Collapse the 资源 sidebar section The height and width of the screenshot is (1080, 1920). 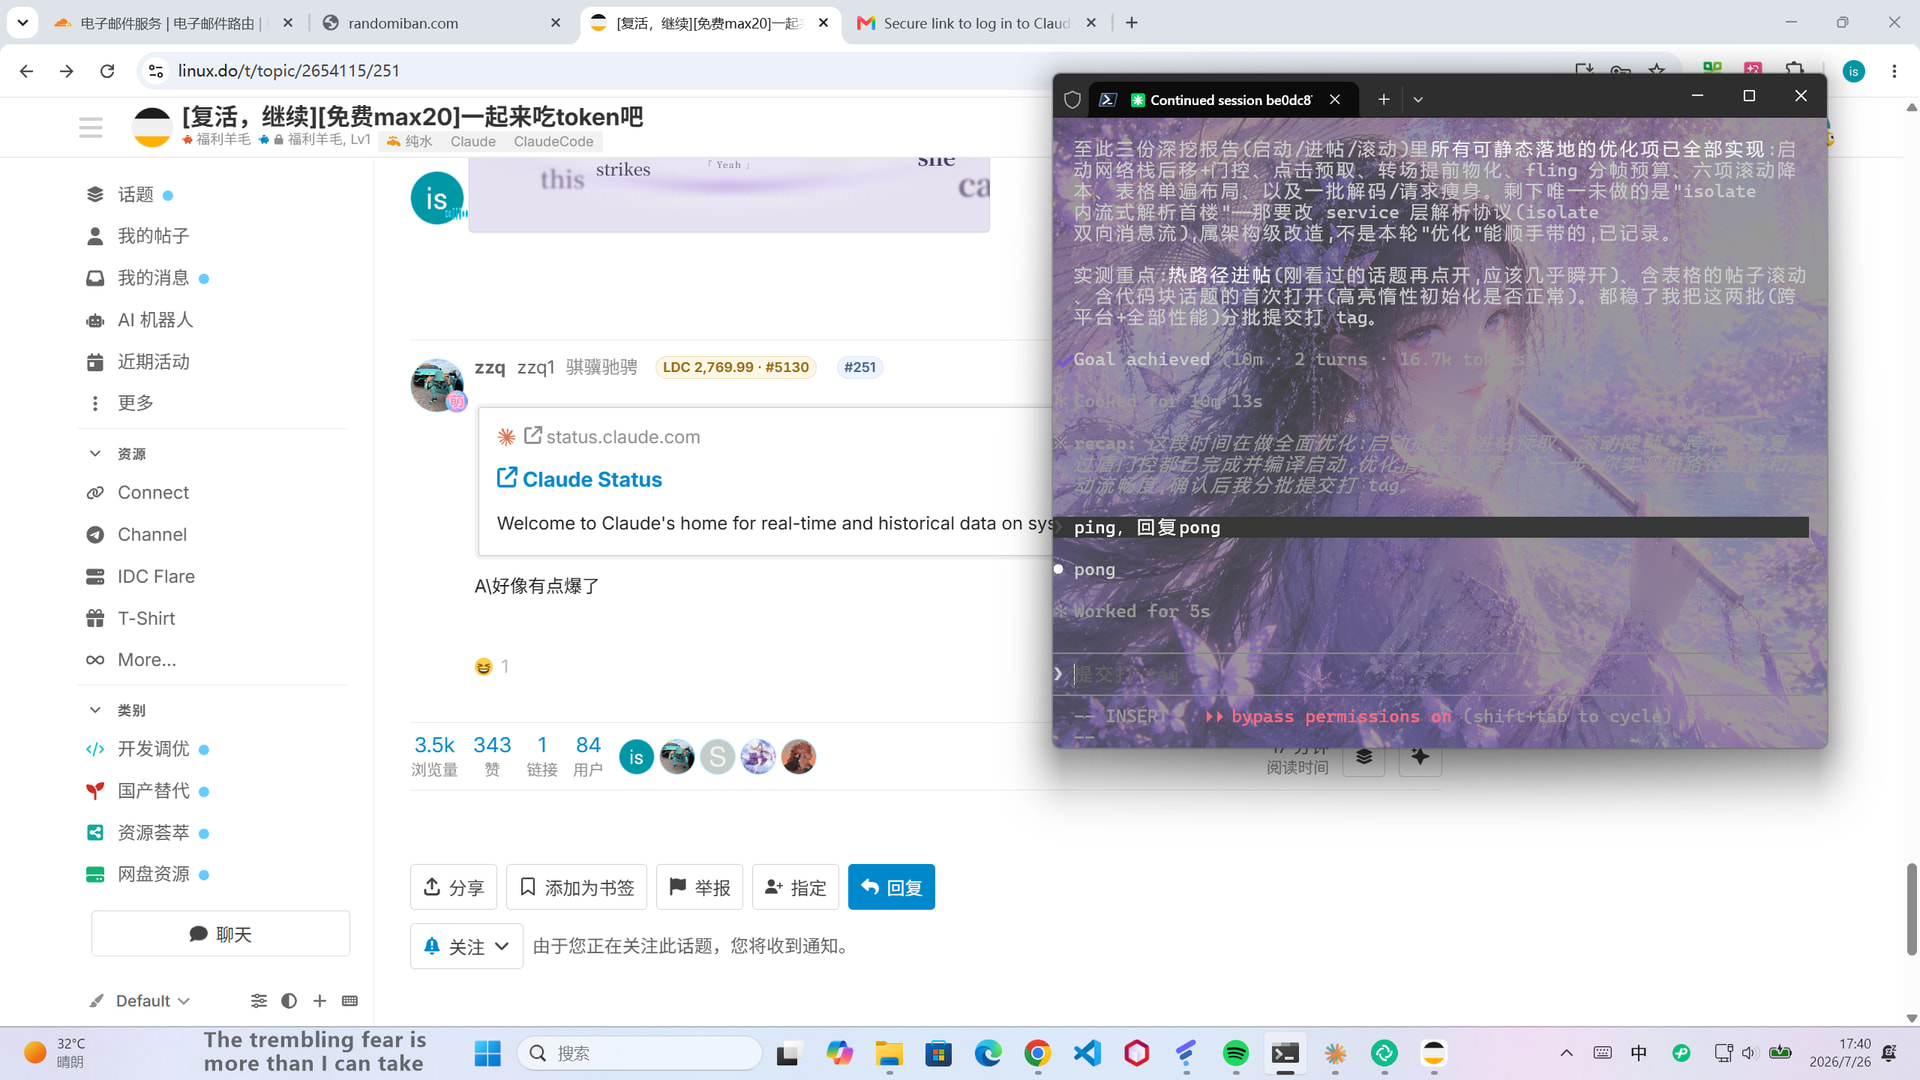(95, 454)
